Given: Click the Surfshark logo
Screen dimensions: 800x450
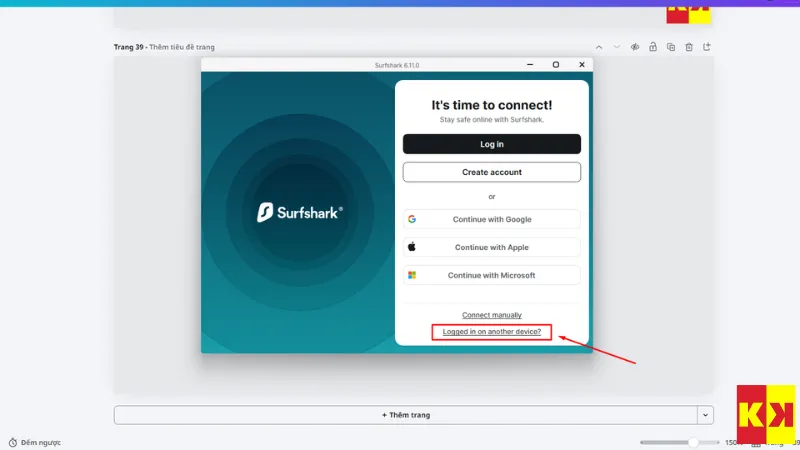Looking at the screenshot, I should coord(300,212).
